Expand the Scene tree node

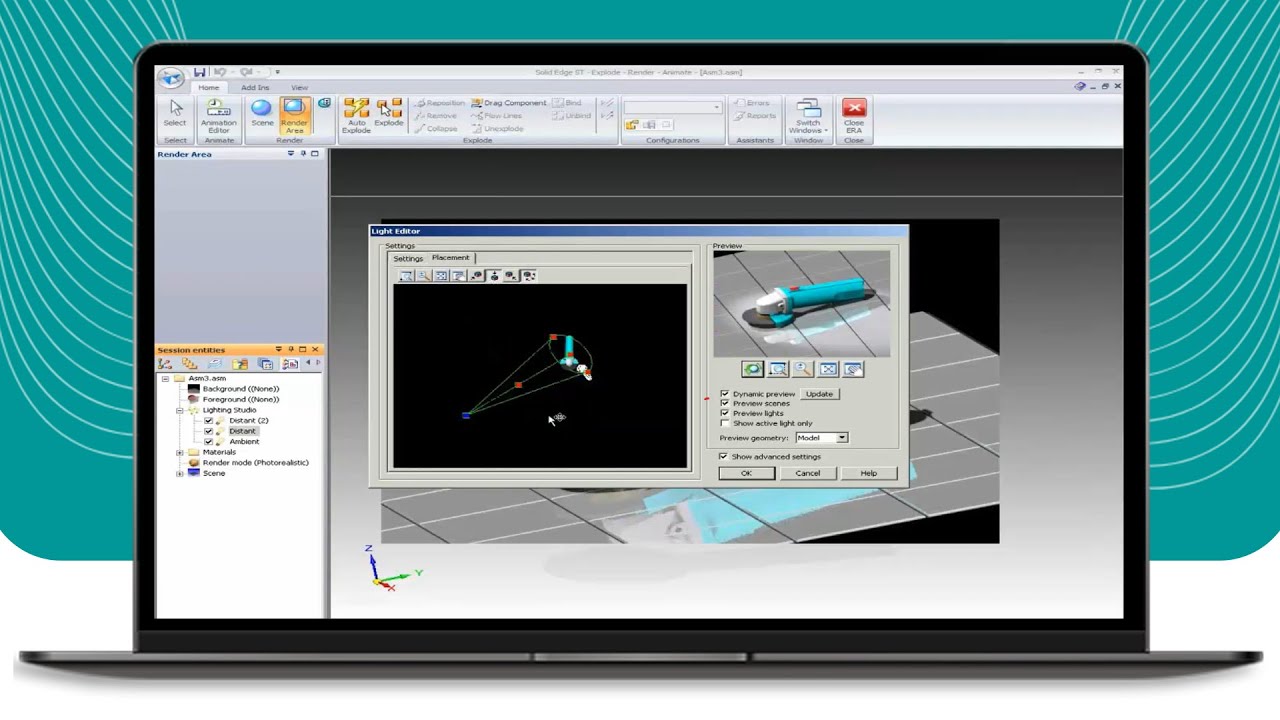point(181,473)
